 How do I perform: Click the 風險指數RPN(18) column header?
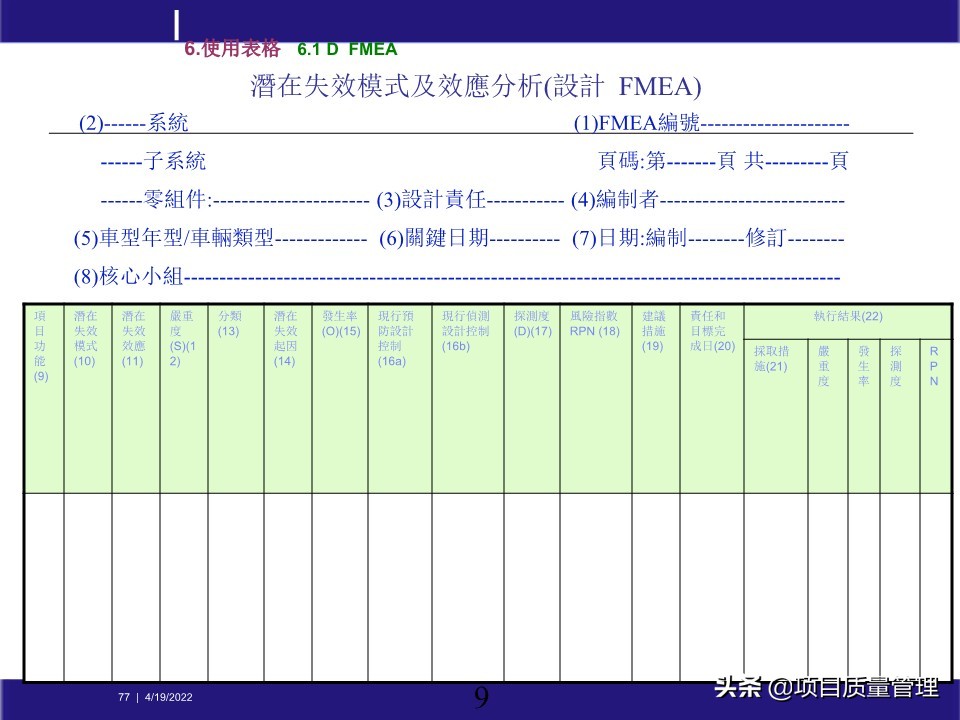click(x=598, y=320)
